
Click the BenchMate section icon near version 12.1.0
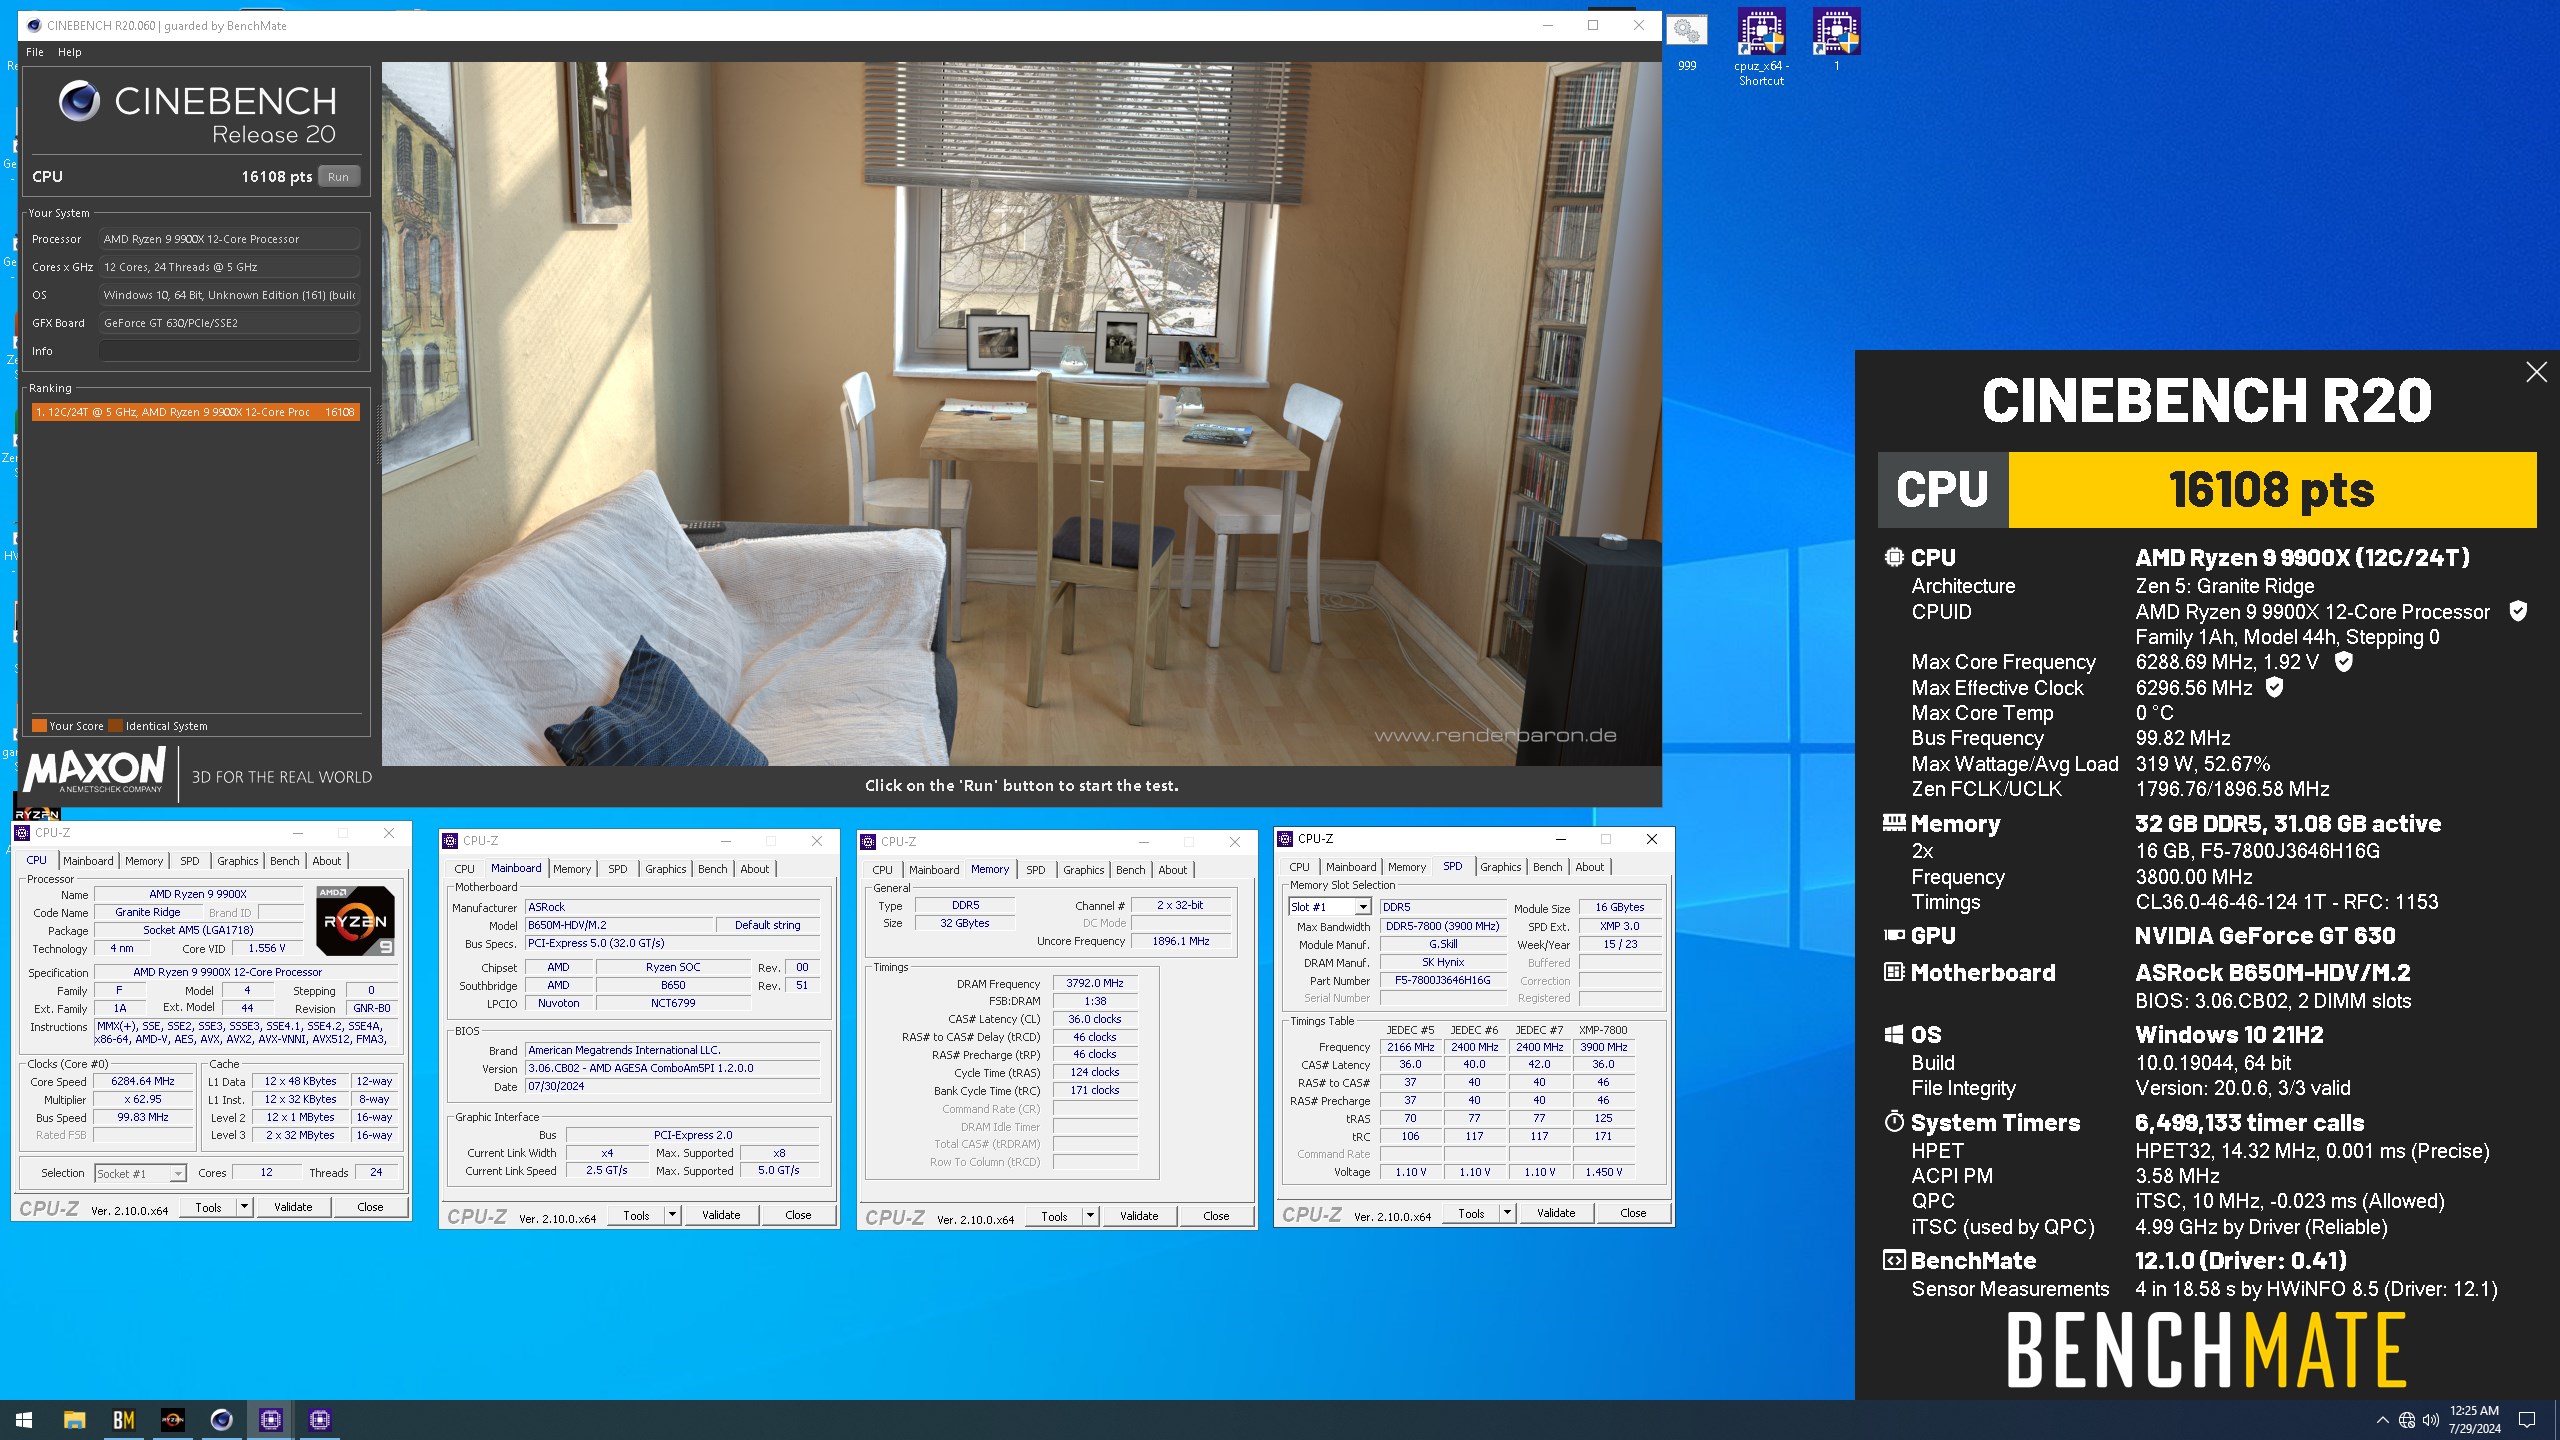[1893, 1260]
